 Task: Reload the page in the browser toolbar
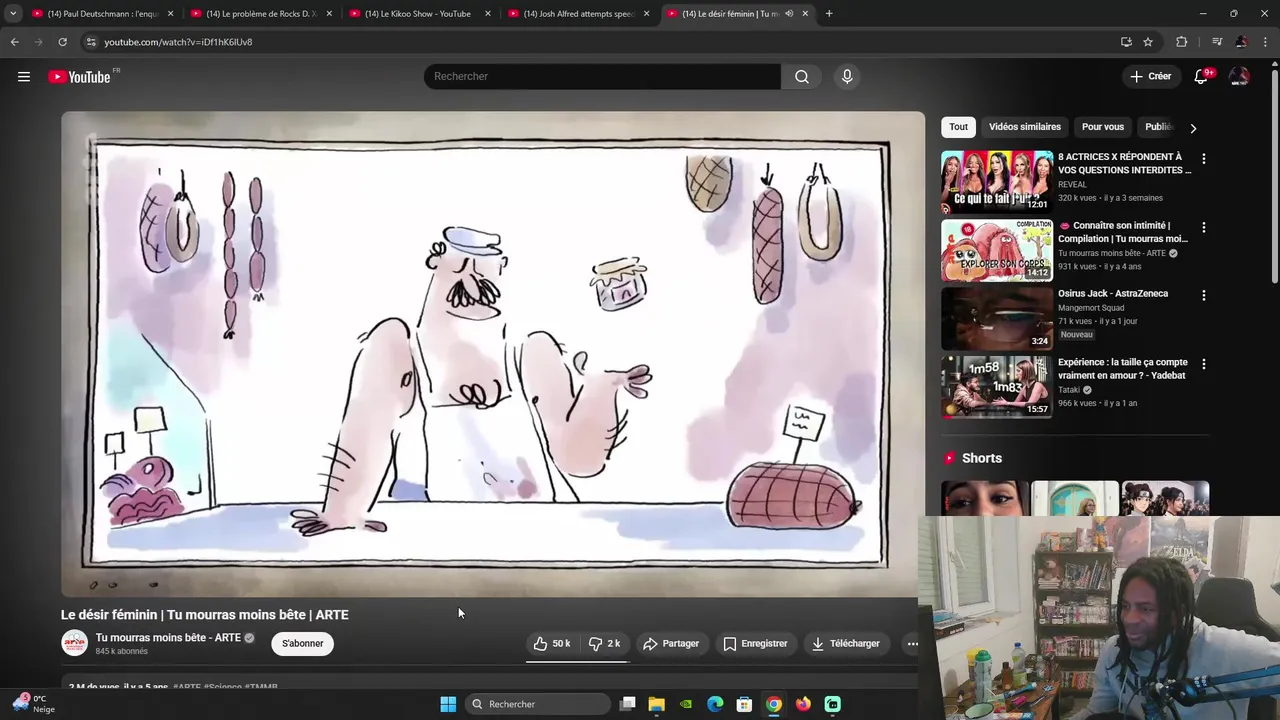point(62,42)
